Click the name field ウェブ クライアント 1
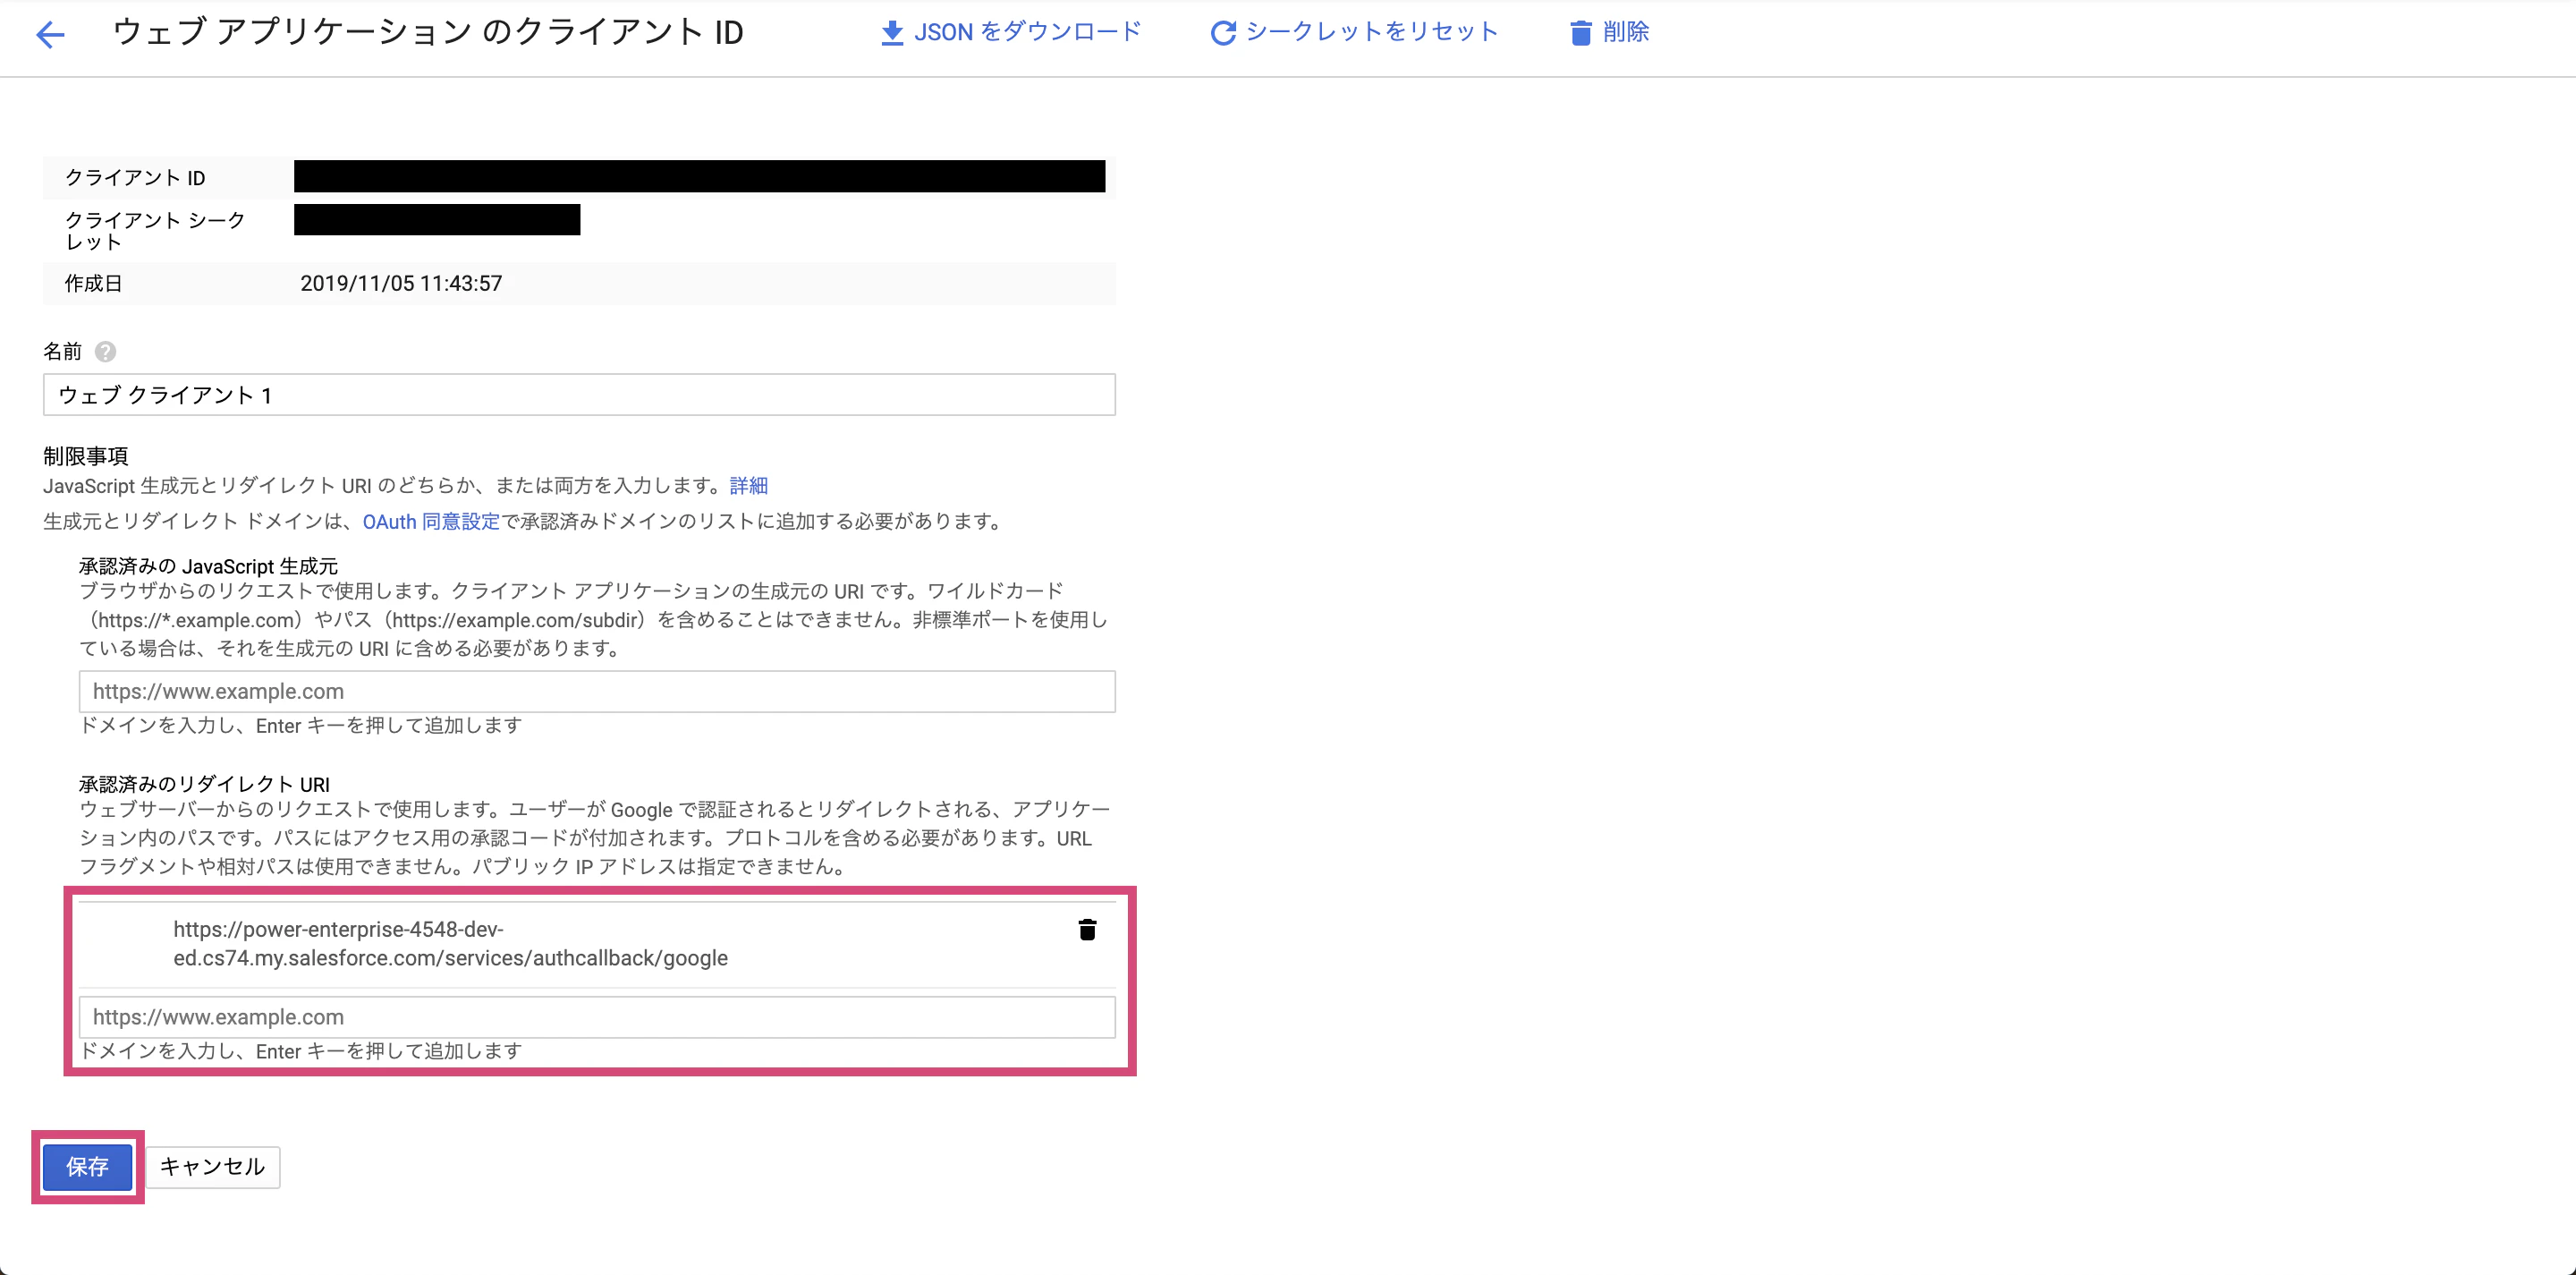Screen dimensions: 2576x1275 579,395
